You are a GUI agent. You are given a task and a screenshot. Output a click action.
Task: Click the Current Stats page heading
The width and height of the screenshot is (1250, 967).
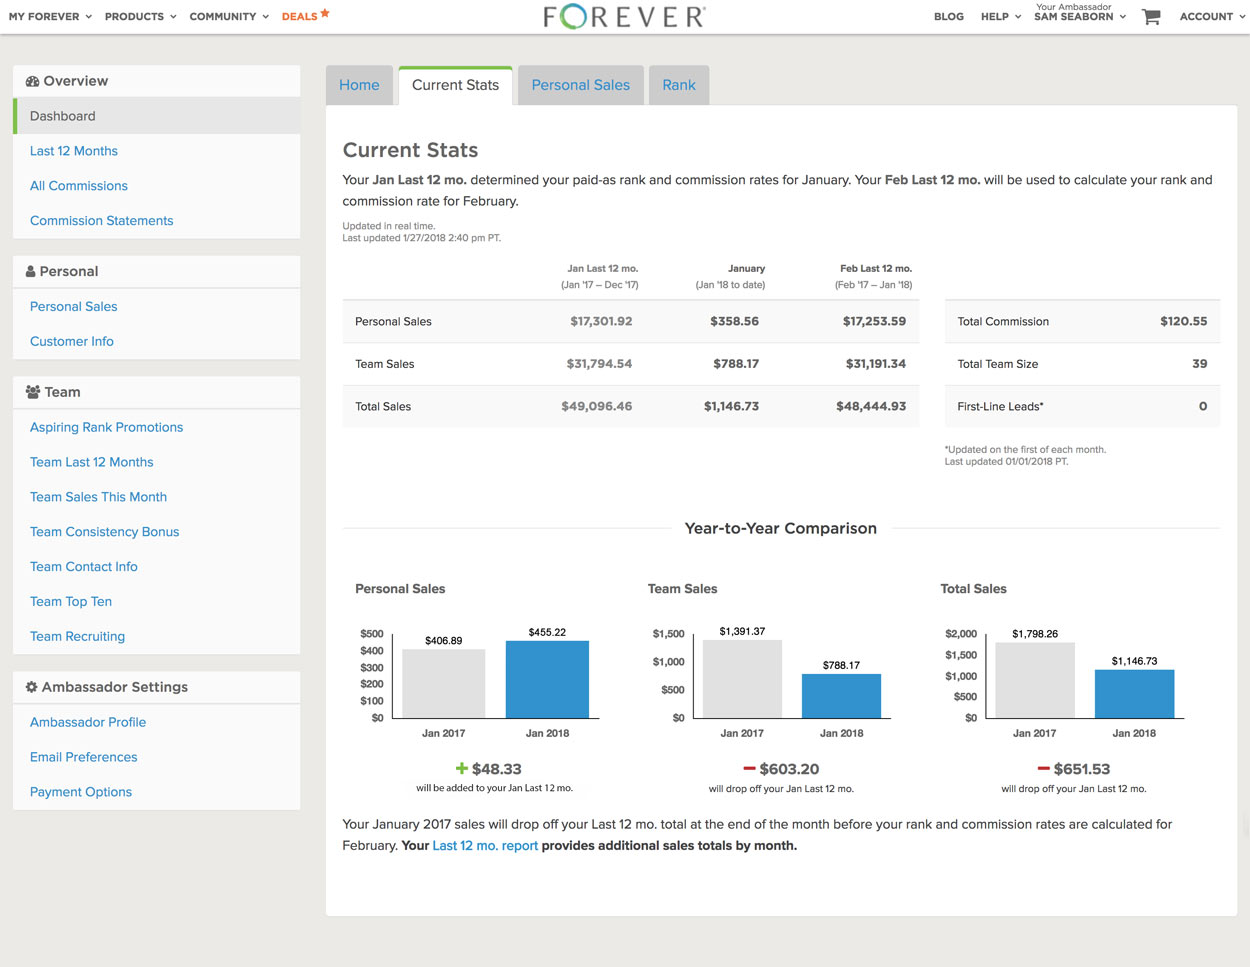[x=411, y=150]
